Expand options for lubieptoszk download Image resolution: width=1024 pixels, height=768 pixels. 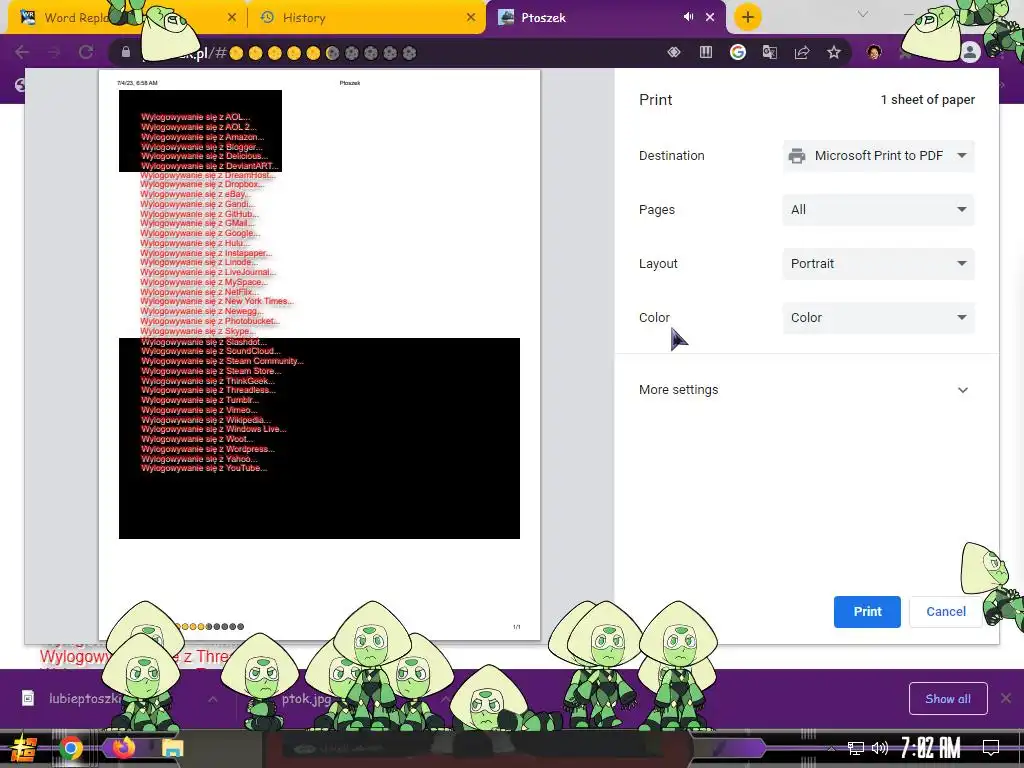point(213,699)
